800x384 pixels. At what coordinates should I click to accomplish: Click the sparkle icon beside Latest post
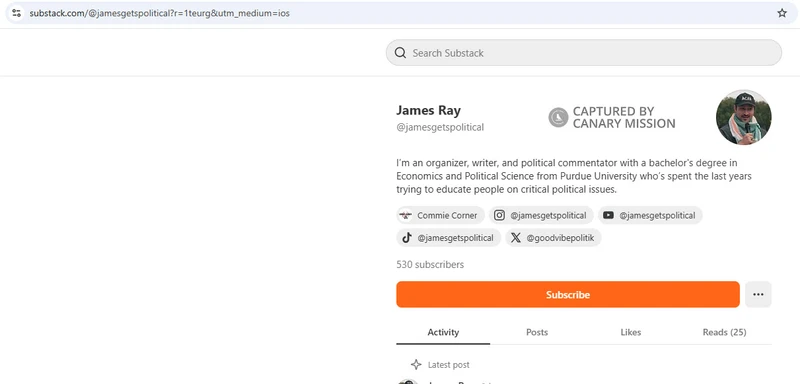(x=416, y=365)
